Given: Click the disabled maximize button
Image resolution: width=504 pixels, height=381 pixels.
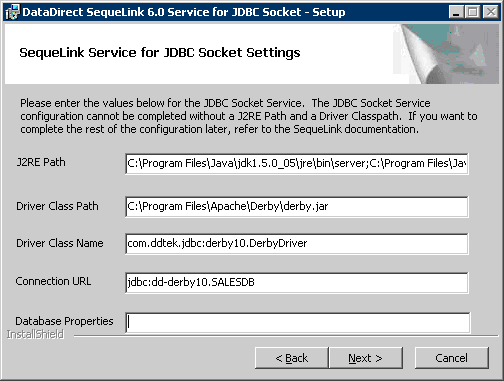Looking at the screenshot, I should pos(473,12).
